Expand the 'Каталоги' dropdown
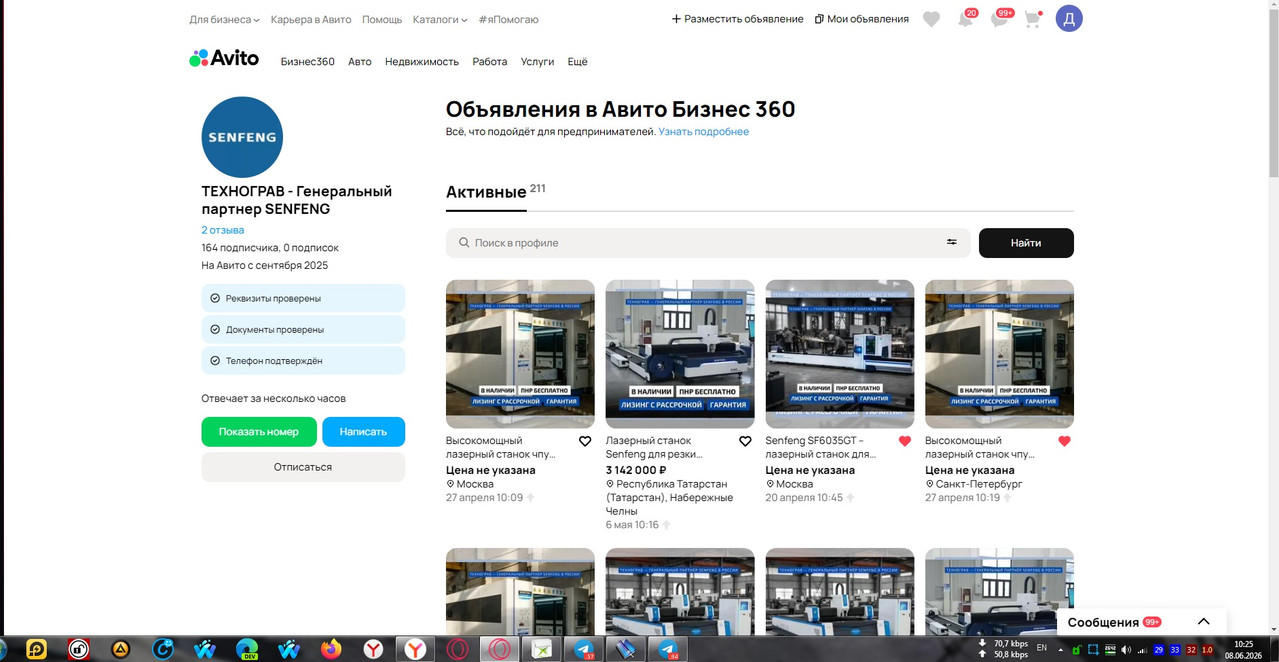1279x662 pixels. pos(441,19)
